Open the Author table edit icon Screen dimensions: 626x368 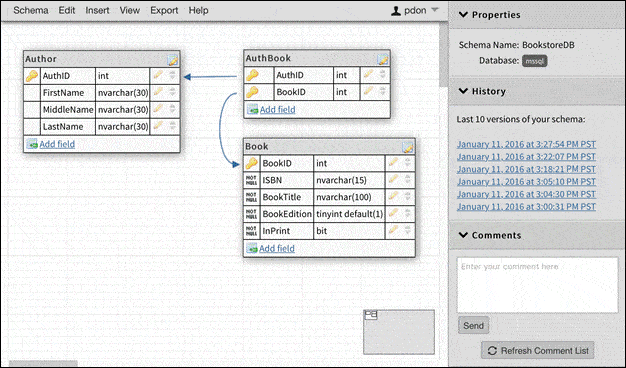pyautogui.click(x=172, y=60)
